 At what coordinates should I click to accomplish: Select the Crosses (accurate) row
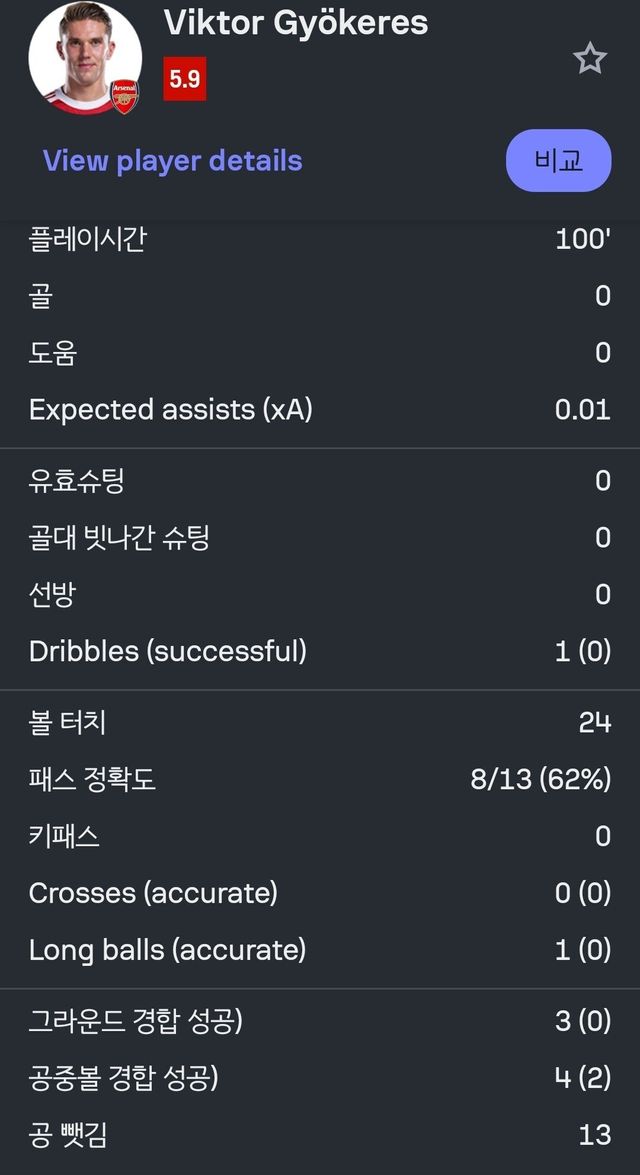pos(320,894)
